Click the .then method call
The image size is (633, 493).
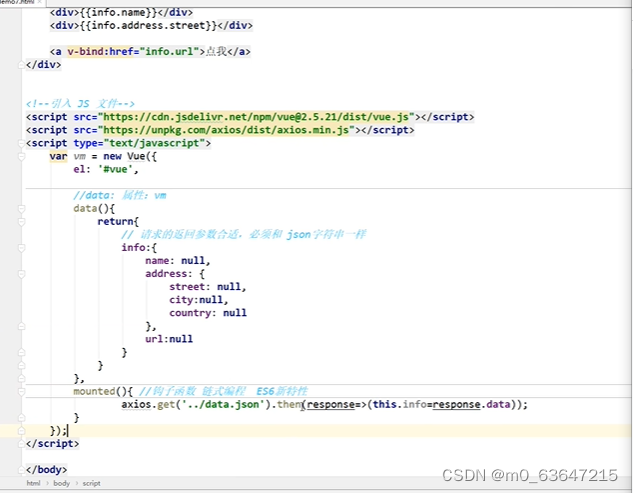288,404
